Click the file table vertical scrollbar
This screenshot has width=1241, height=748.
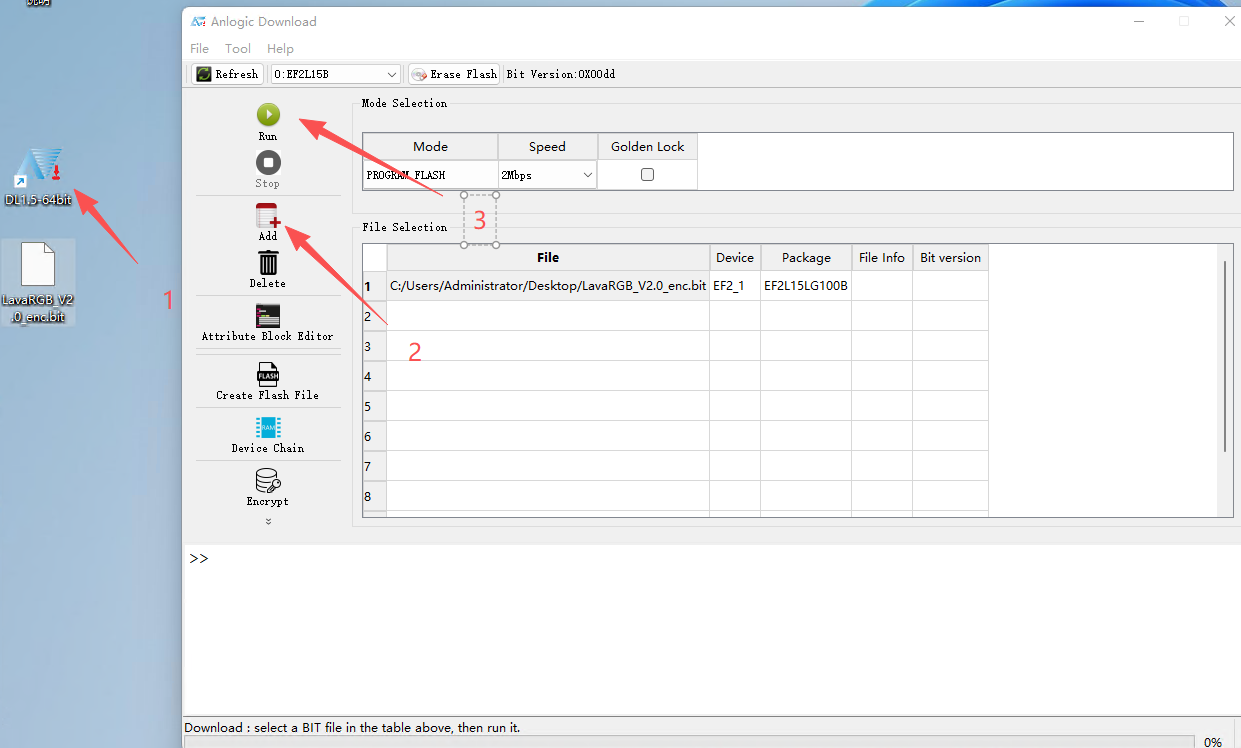tap(1226, 355)
